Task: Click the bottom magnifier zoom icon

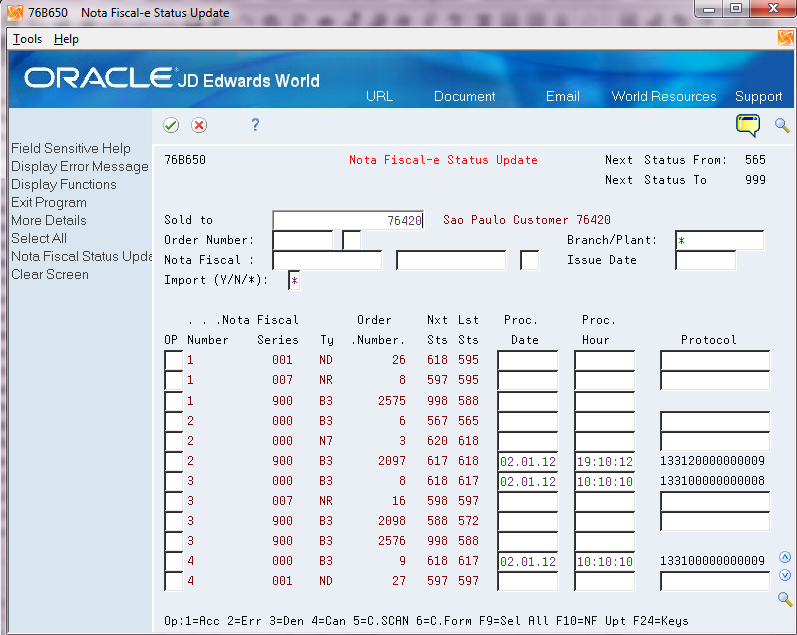Action: pyautogui.click(x=785, y=599)
